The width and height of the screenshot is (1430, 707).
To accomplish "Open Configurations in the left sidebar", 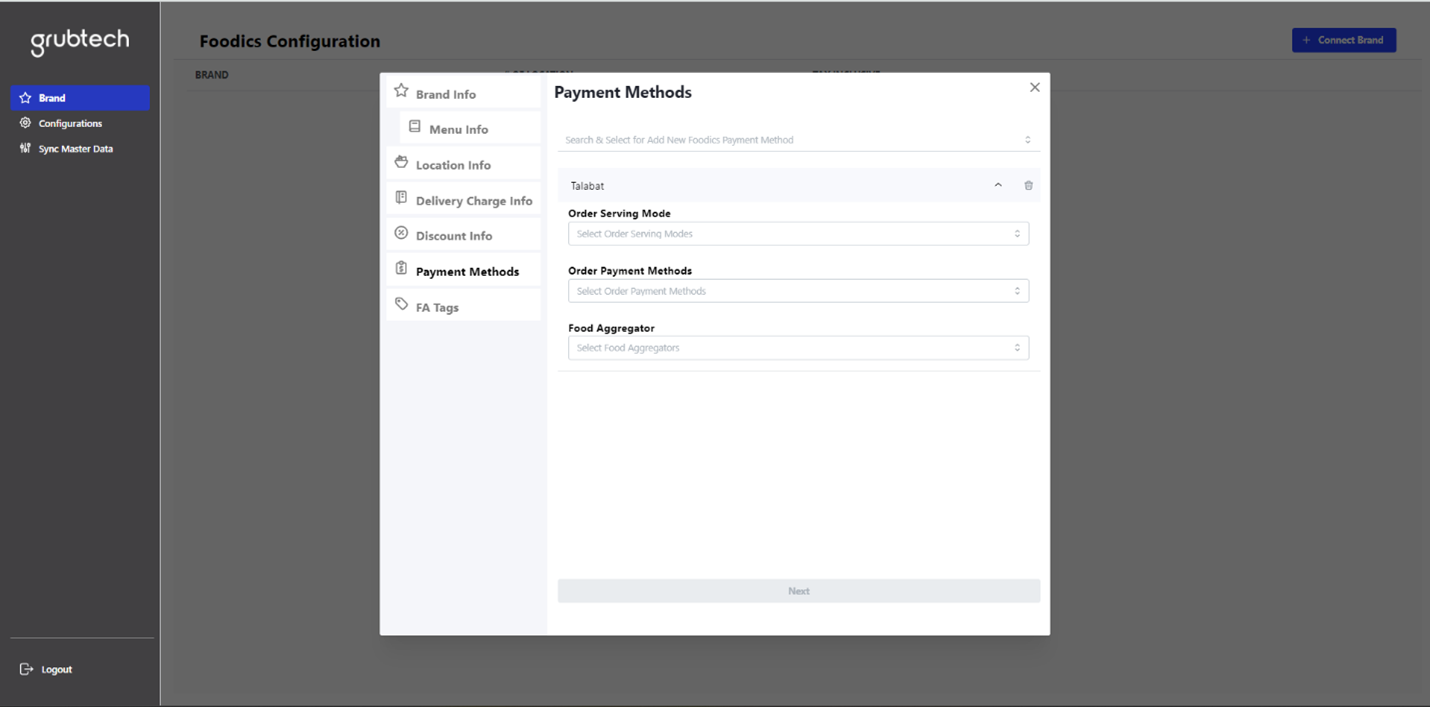I will pos(70,123).
